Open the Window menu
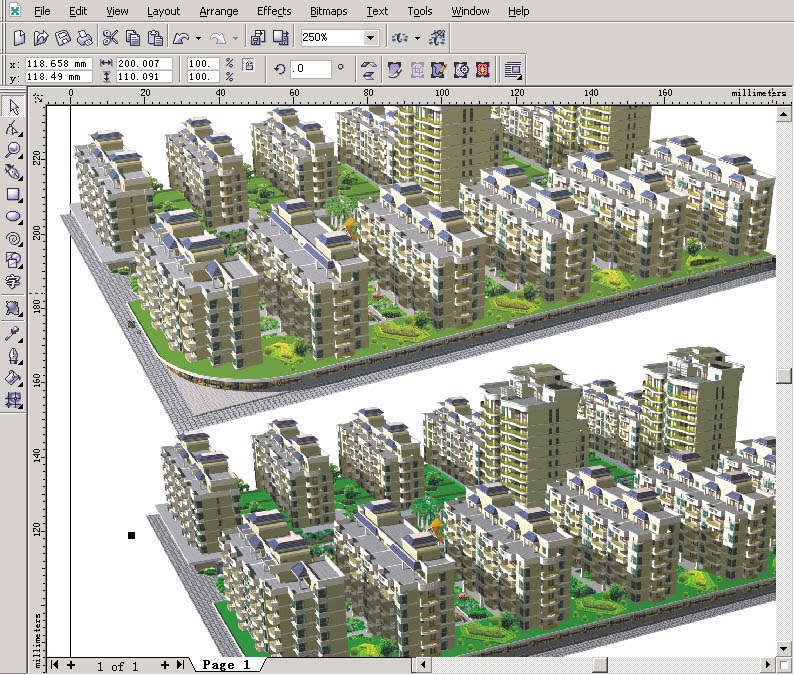Screen dimensions: 794x675 pos(470,11)
